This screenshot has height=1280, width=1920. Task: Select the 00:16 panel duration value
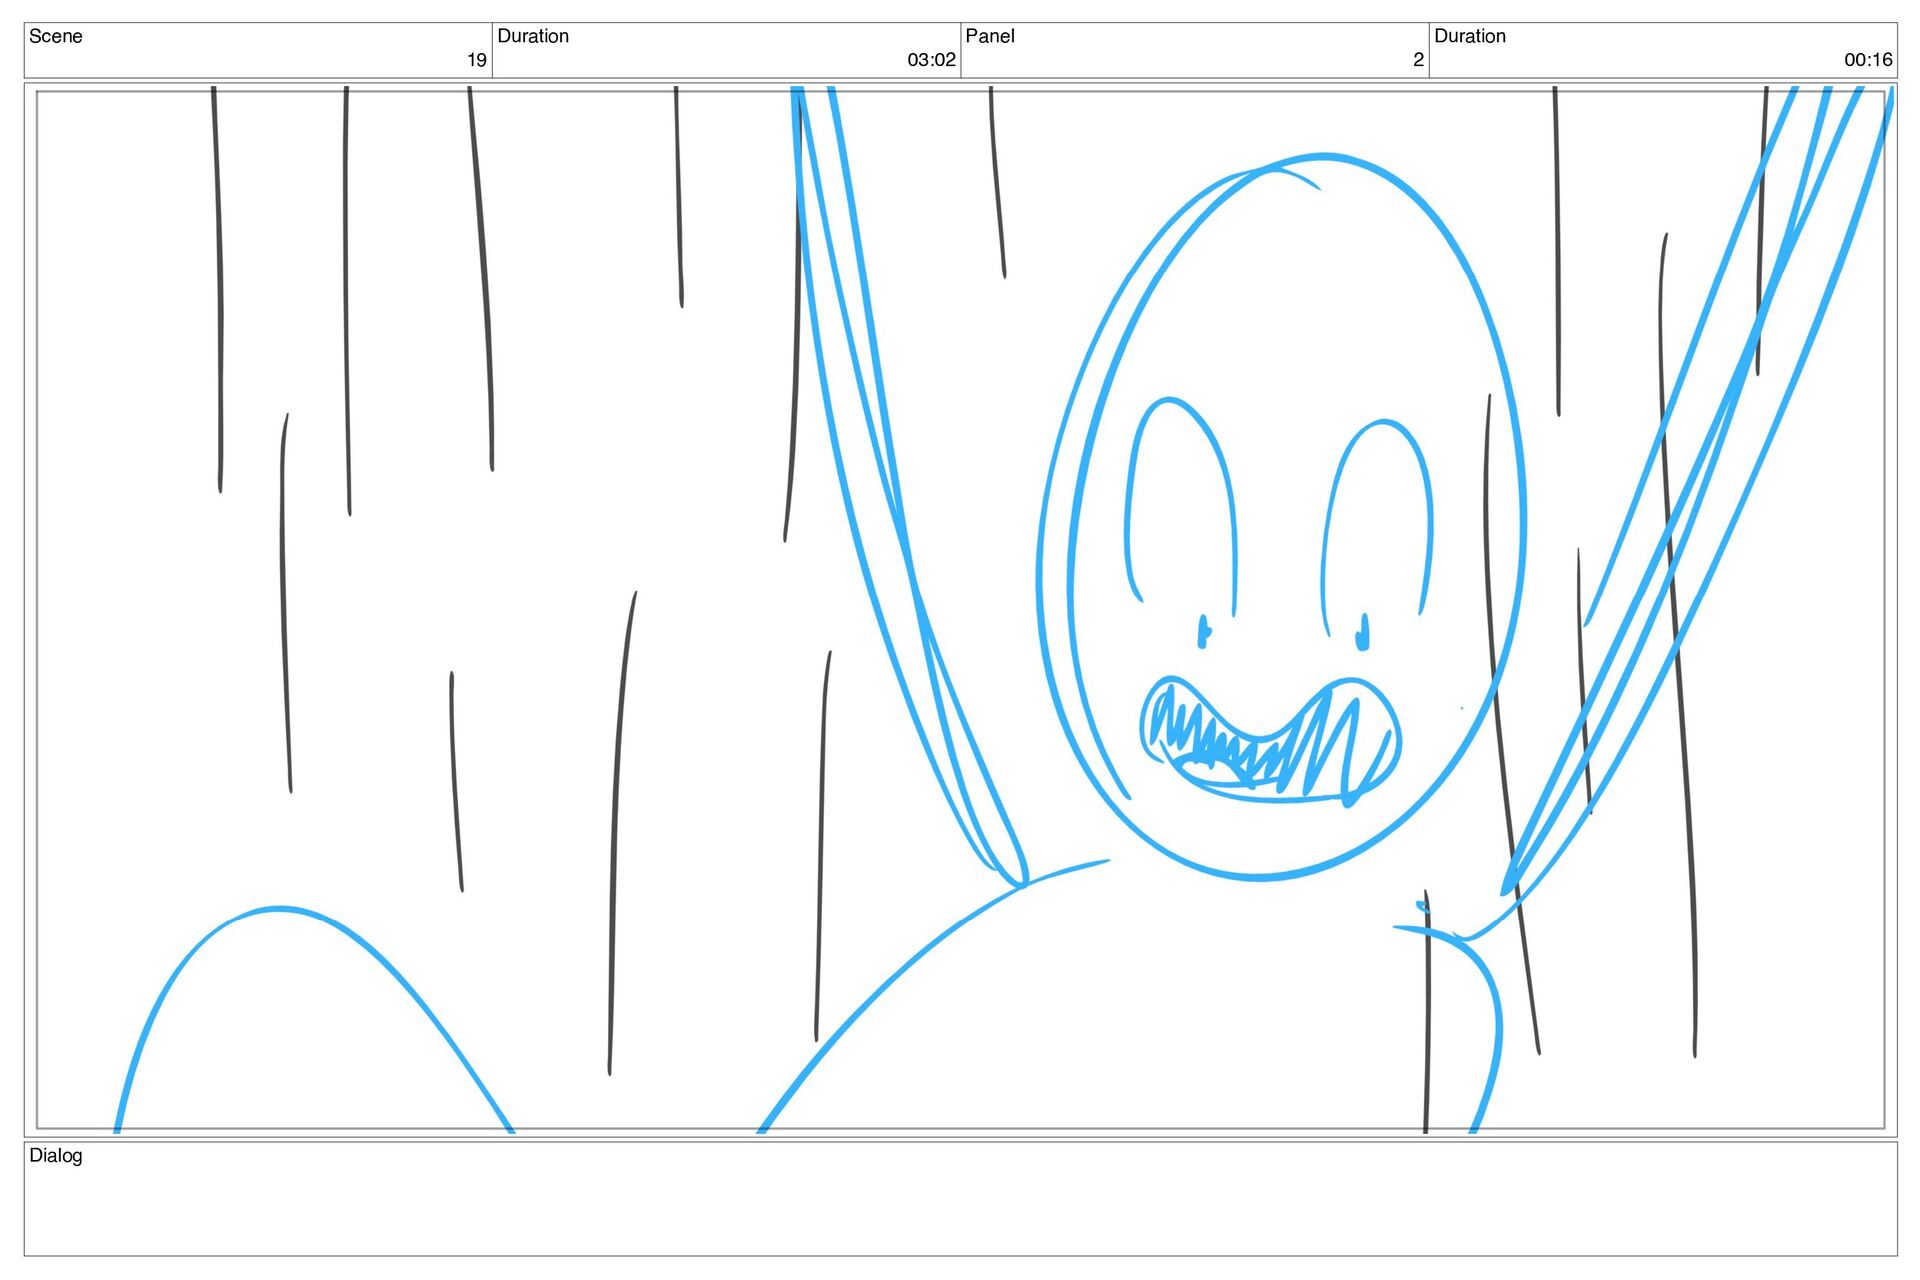(1868, 60)
